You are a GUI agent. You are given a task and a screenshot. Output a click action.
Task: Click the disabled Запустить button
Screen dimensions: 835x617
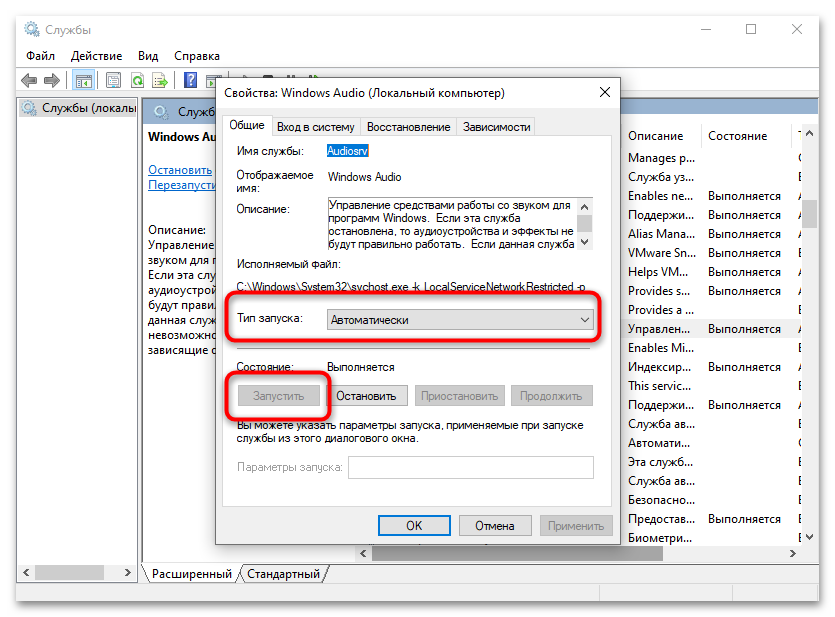pyautogui.click(x=279, y=396)
